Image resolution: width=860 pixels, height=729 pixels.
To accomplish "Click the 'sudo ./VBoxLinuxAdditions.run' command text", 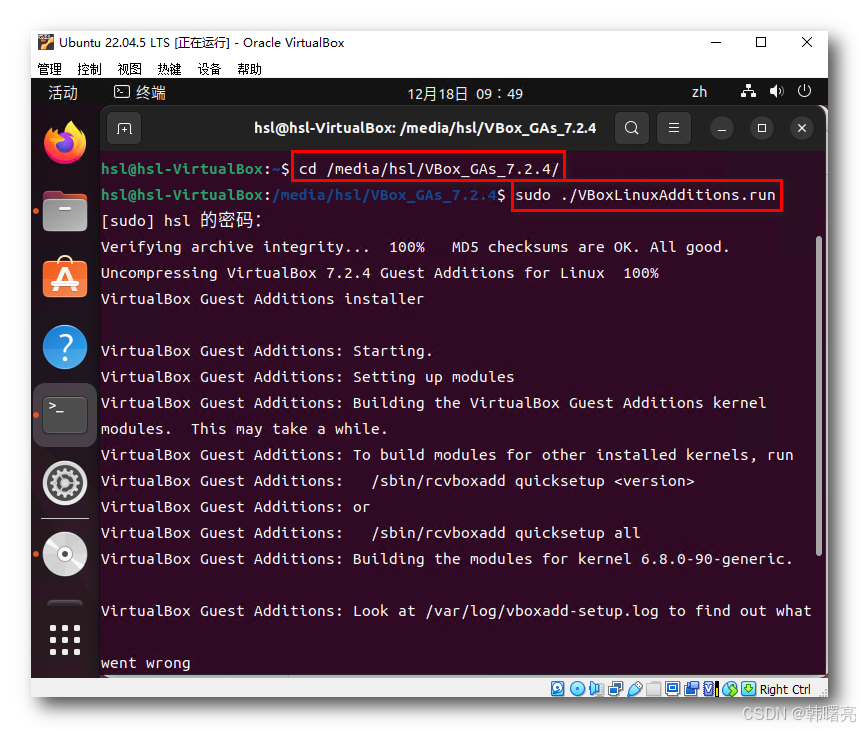I will (x=646, y=195).
